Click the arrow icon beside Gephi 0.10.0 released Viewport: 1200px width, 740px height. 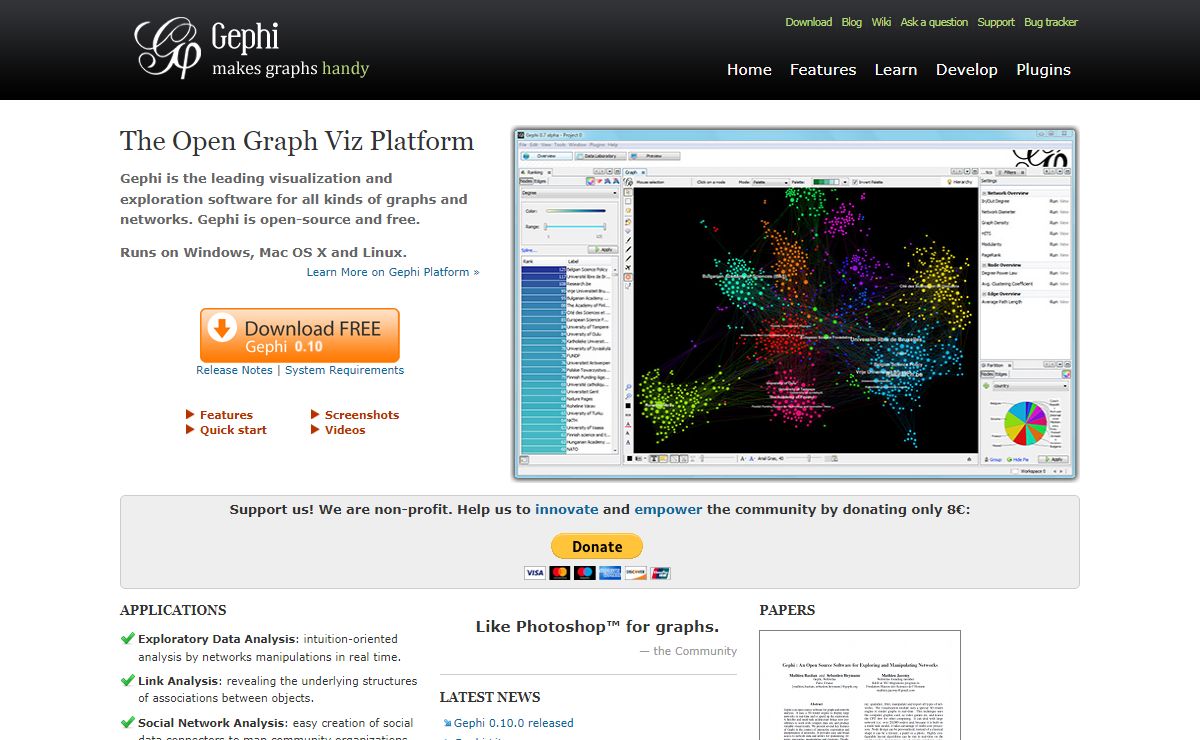point(447,723)
